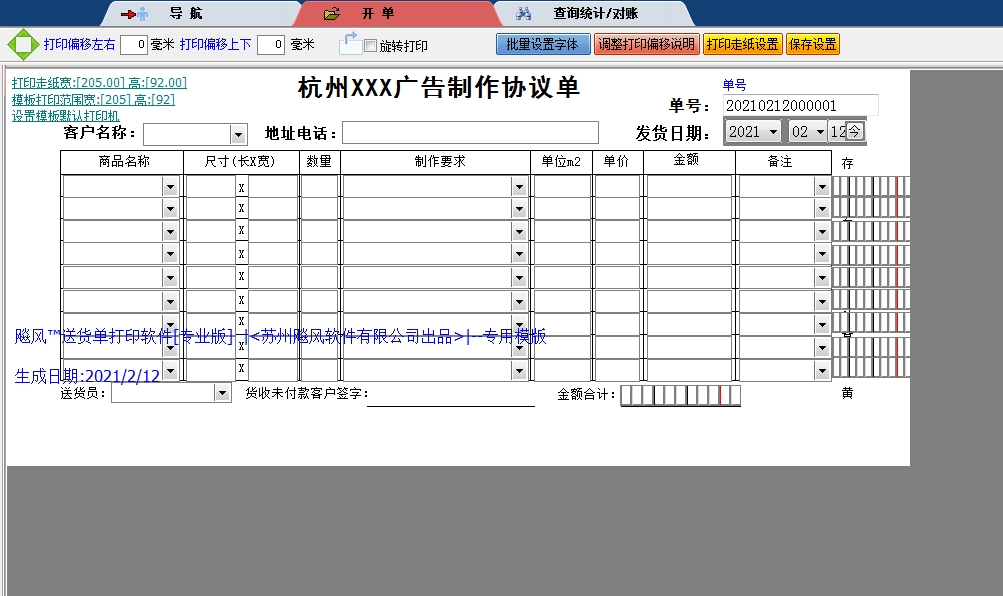Open the 批量设置字体 font settings
Image resolution: width=1003 pixels, height=596 pixels.
542,44
